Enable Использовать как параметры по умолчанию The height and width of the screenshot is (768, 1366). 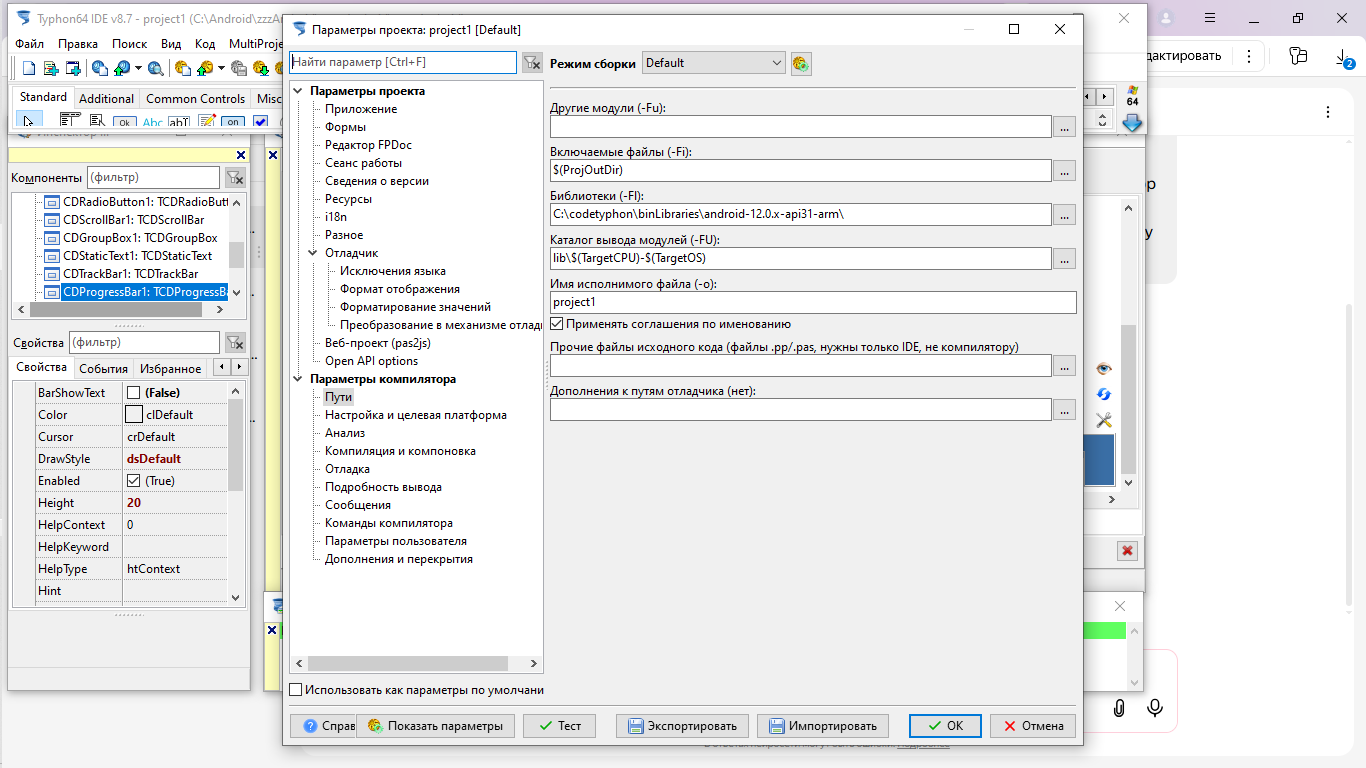pos(296,690)
